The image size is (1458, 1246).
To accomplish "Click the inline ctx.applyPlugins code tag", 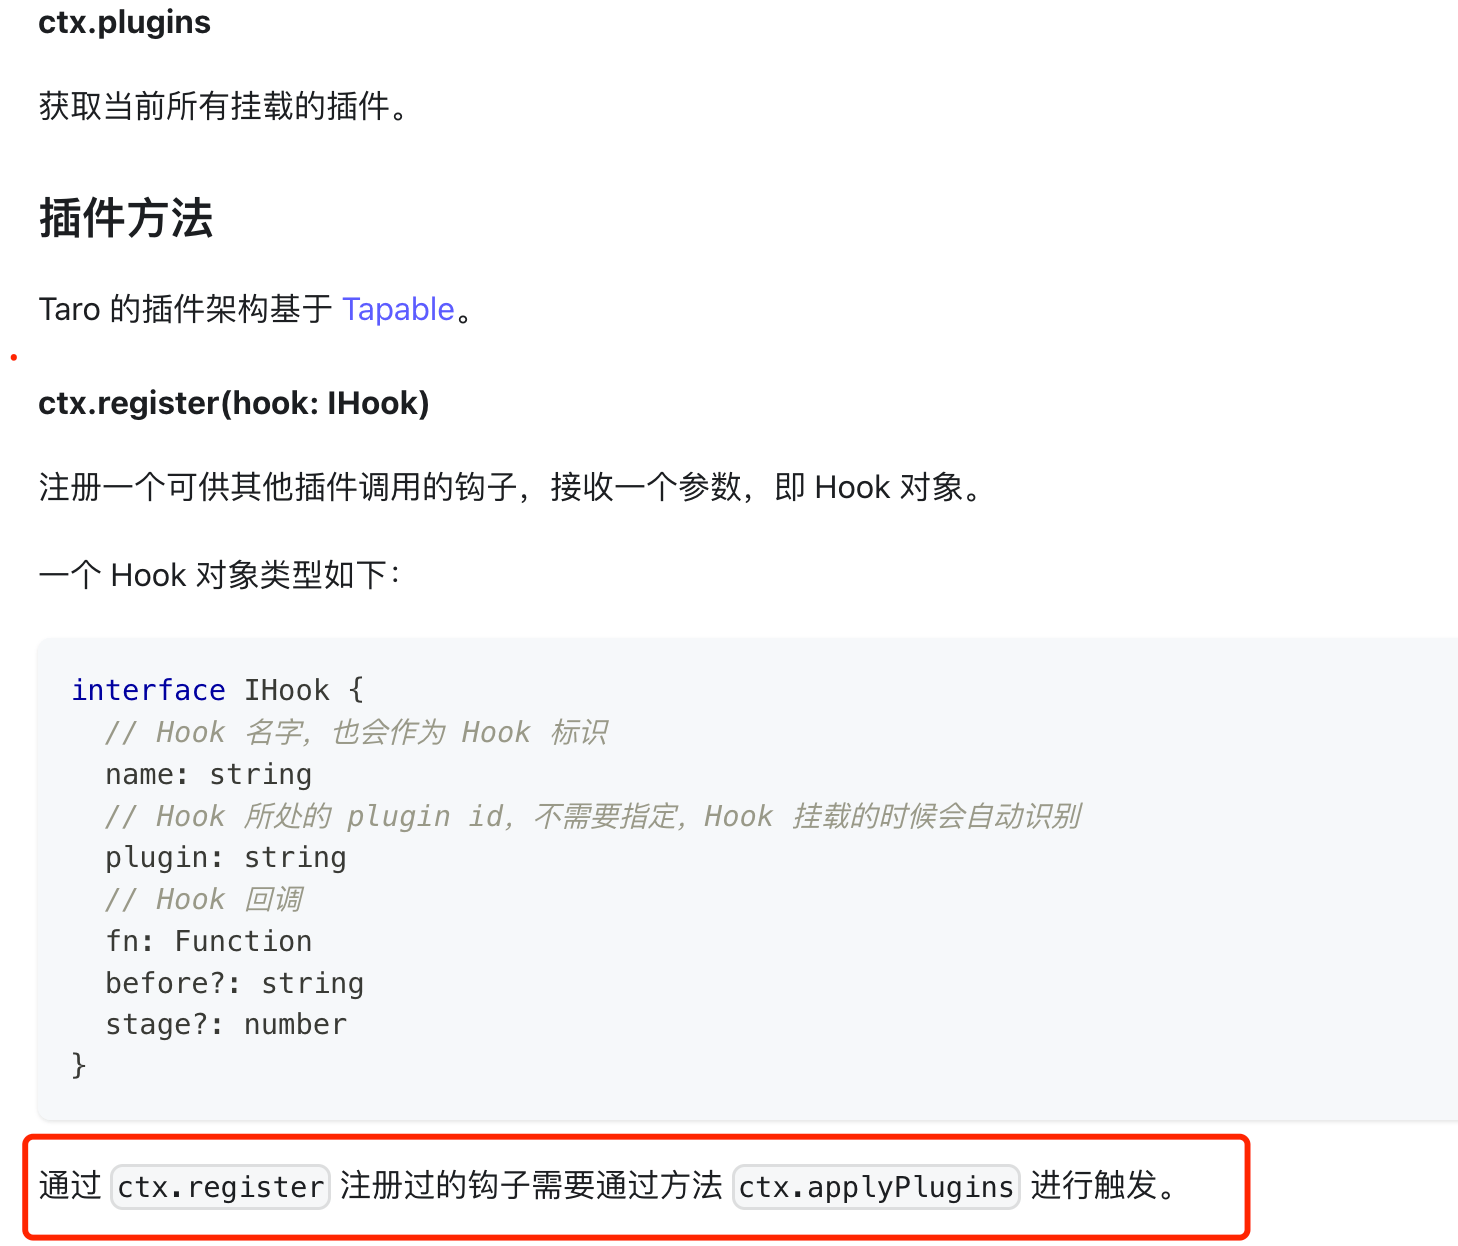I will 876,1187.
